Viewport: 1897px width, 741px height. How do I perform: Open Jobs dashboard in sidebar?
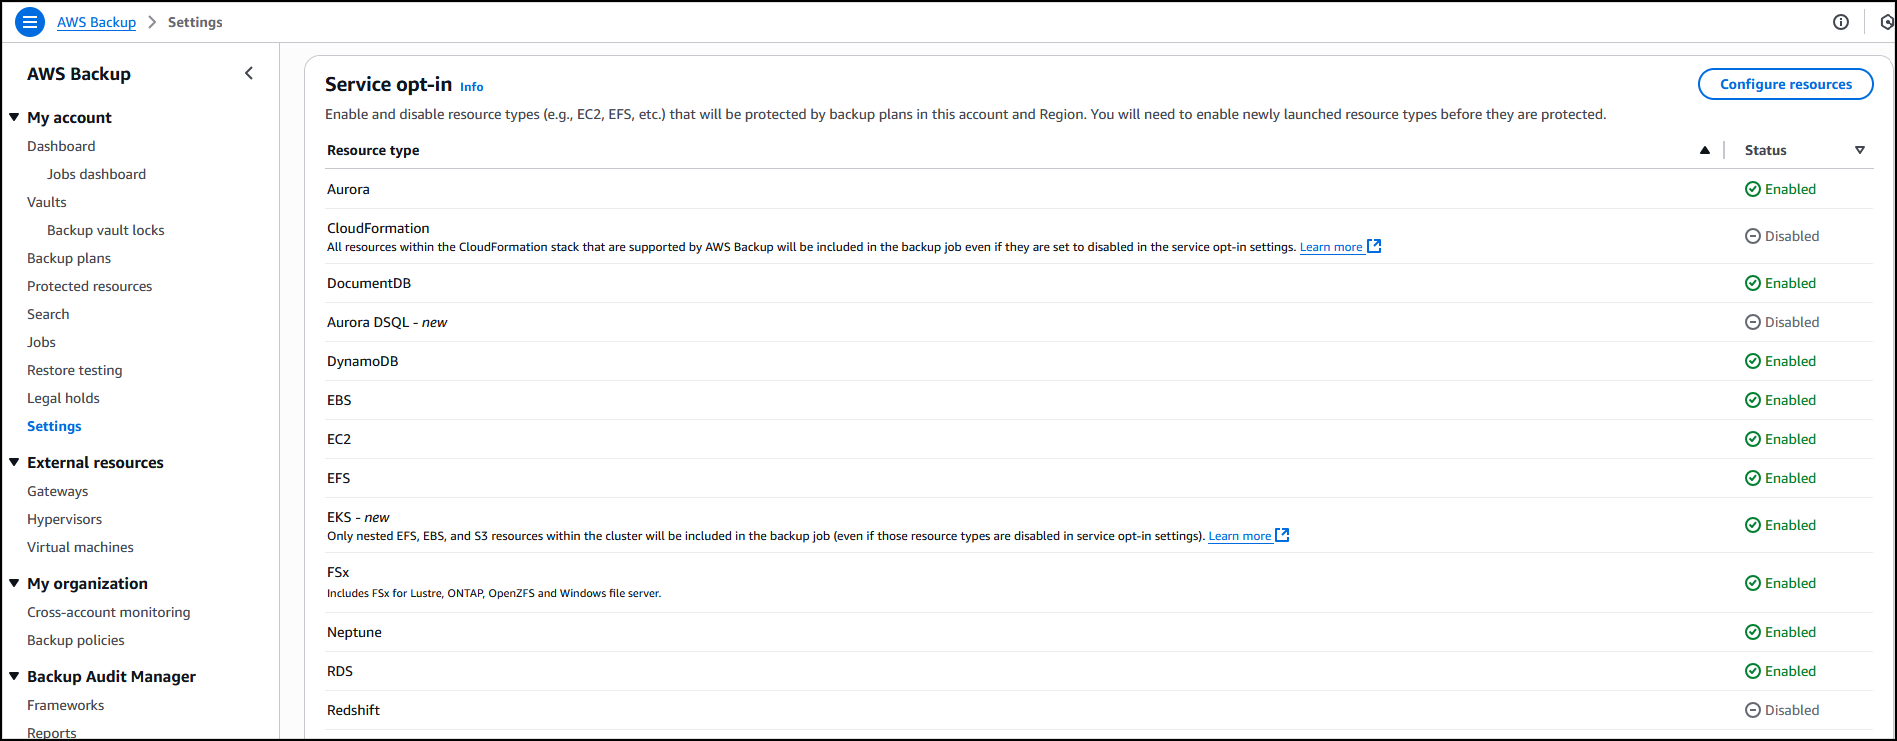click(96, 174)
